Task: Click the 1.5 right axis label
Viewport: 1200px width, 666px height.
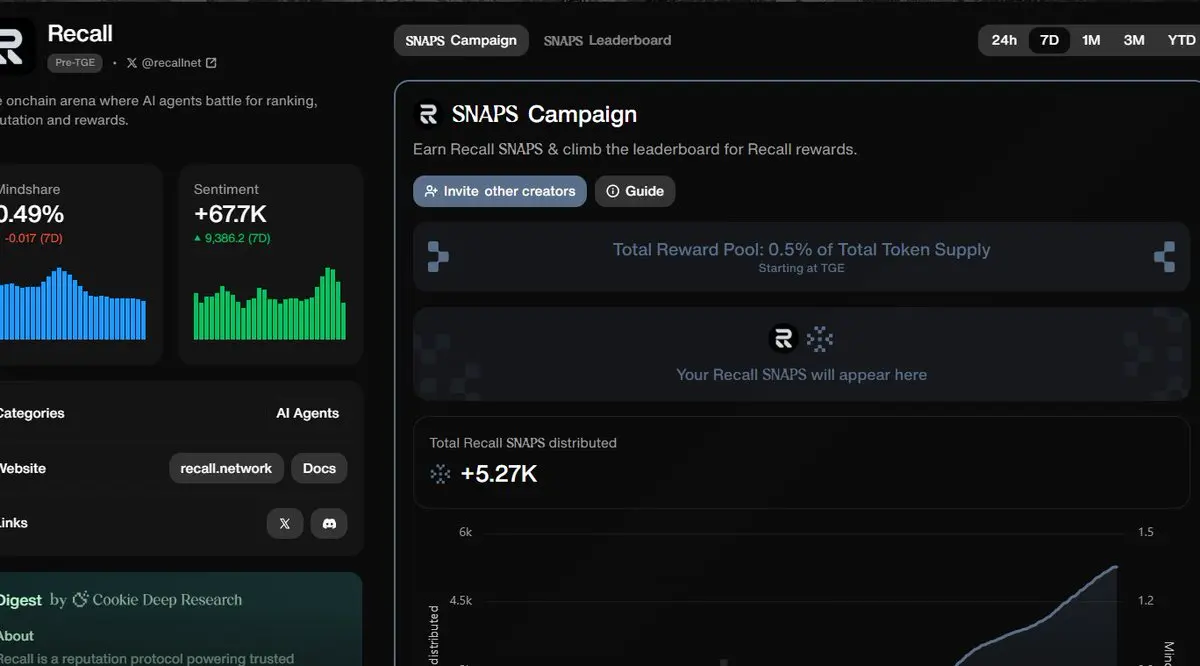Action: tap(1146, 532)
